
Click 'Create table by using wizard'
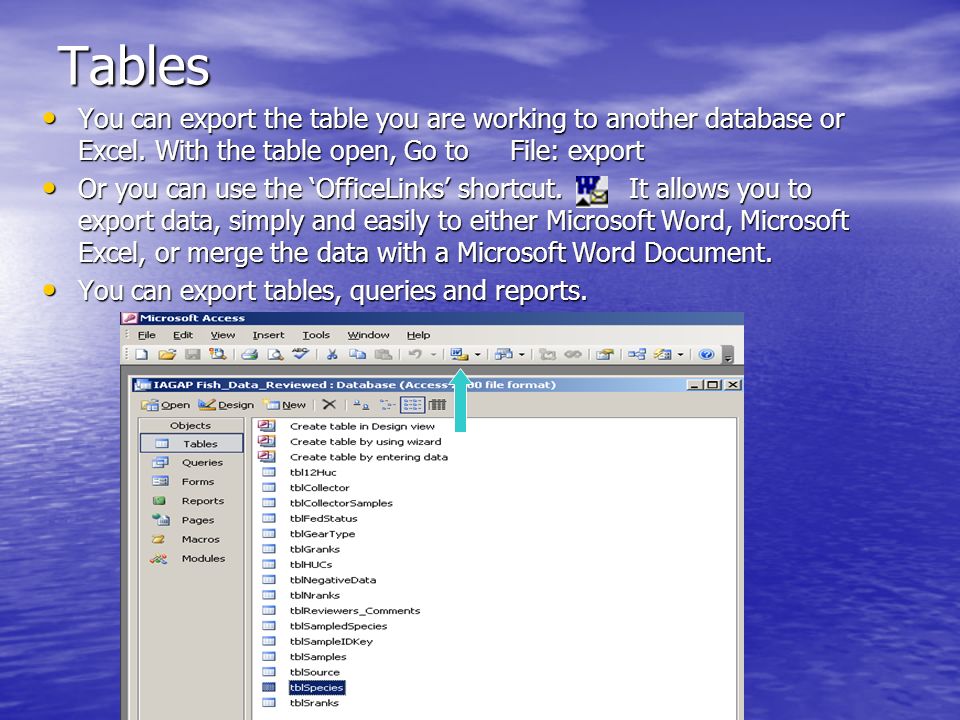tap(366, 441)
